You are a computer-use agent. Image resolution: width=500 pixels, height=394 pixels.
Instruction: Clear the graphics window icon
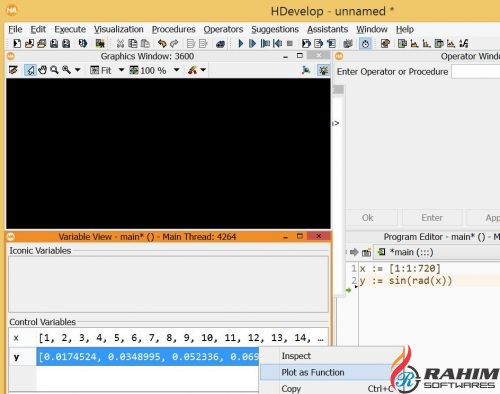(13, 70)
